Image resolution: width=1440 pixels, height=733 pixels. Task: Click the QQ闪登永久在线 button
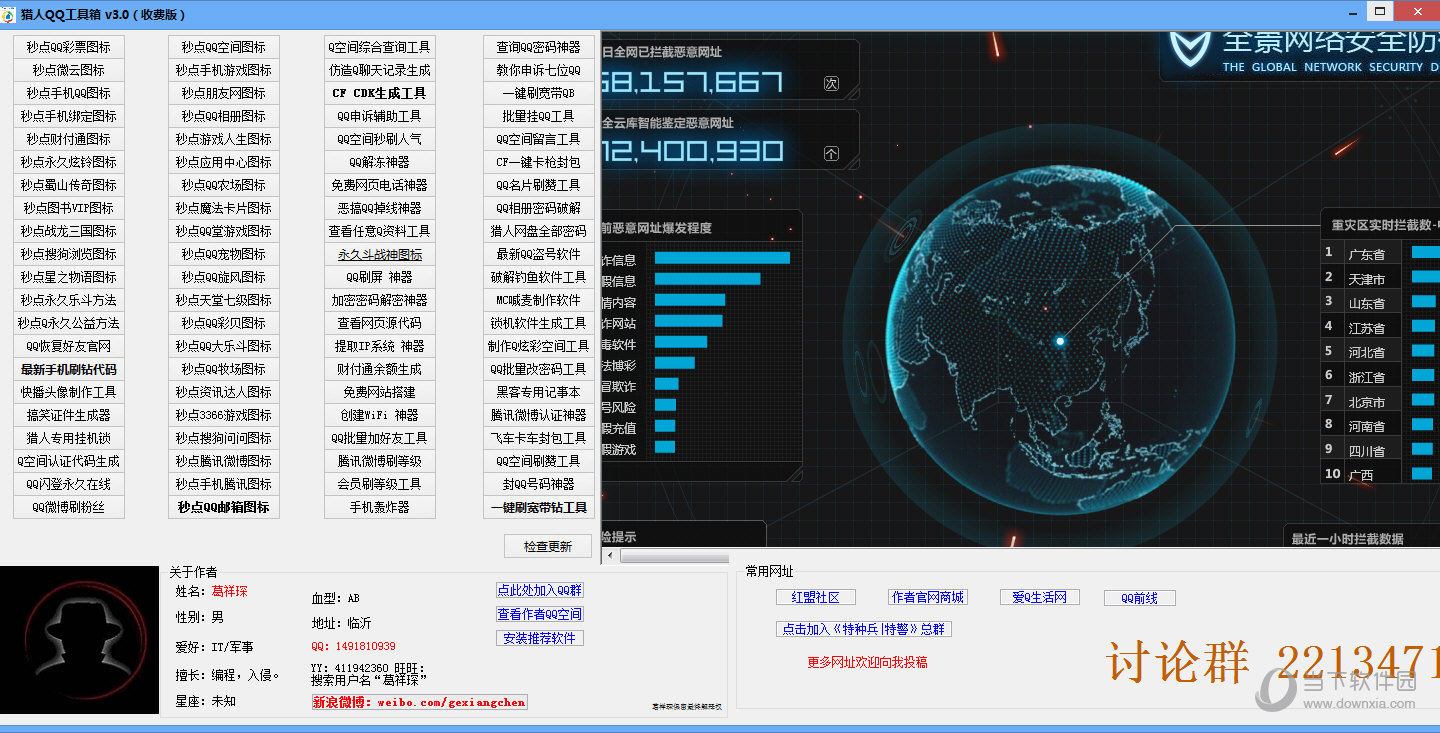click(68, 484)
